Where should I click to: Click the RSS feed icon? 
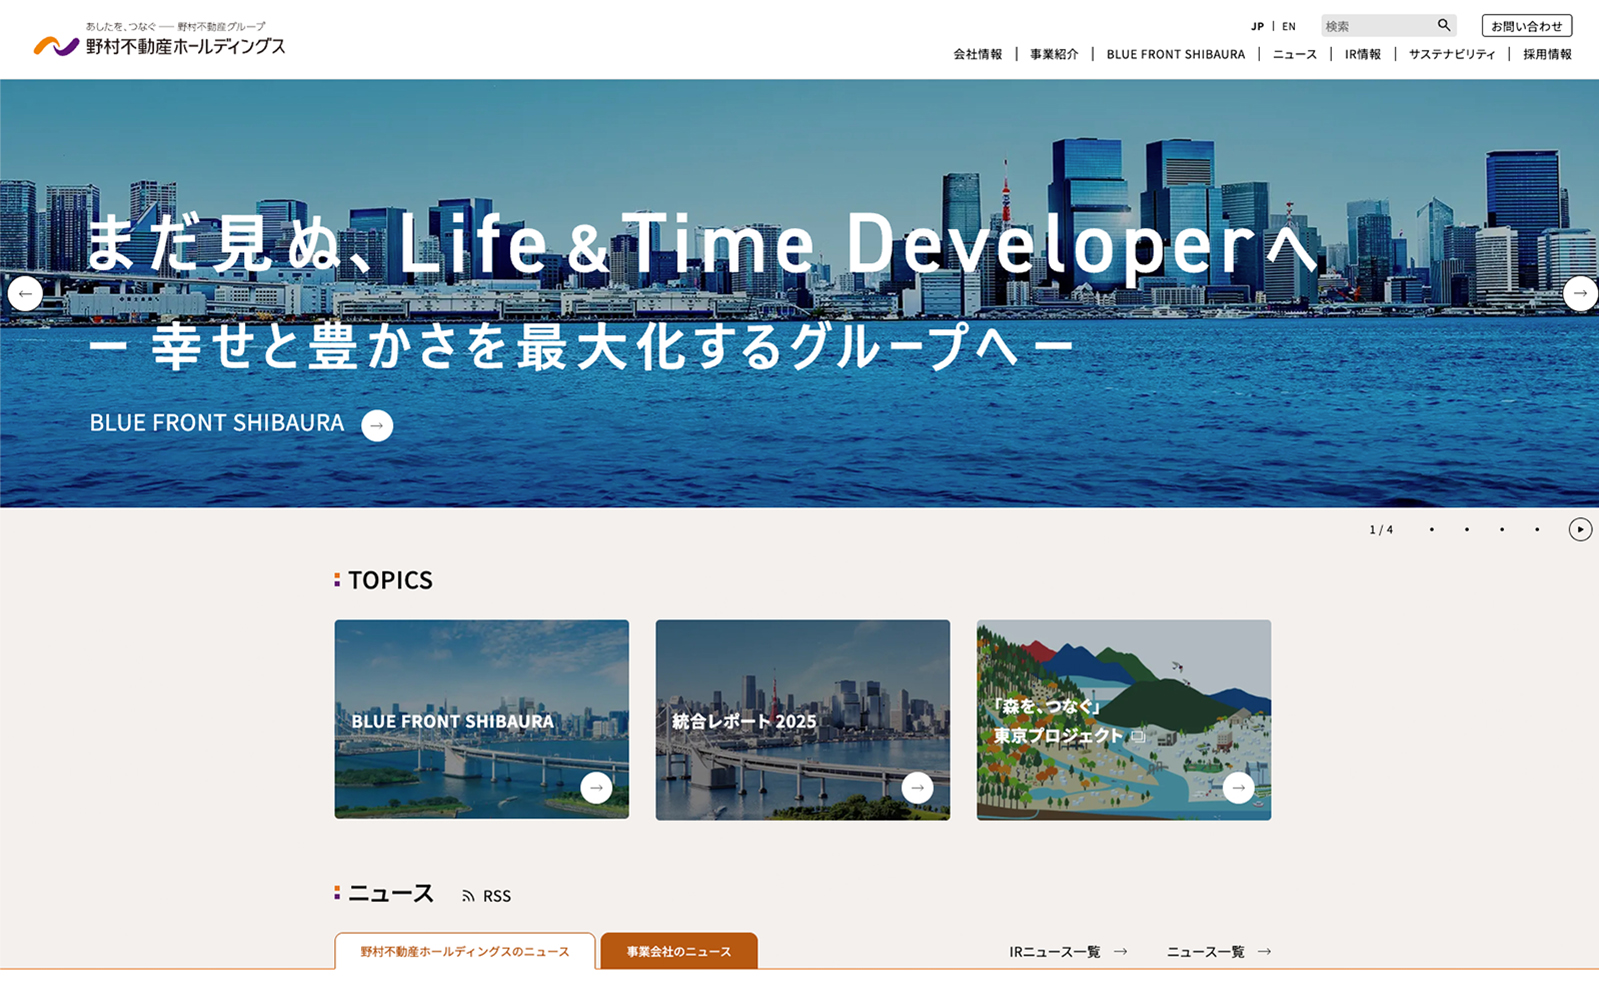point(468,896)
